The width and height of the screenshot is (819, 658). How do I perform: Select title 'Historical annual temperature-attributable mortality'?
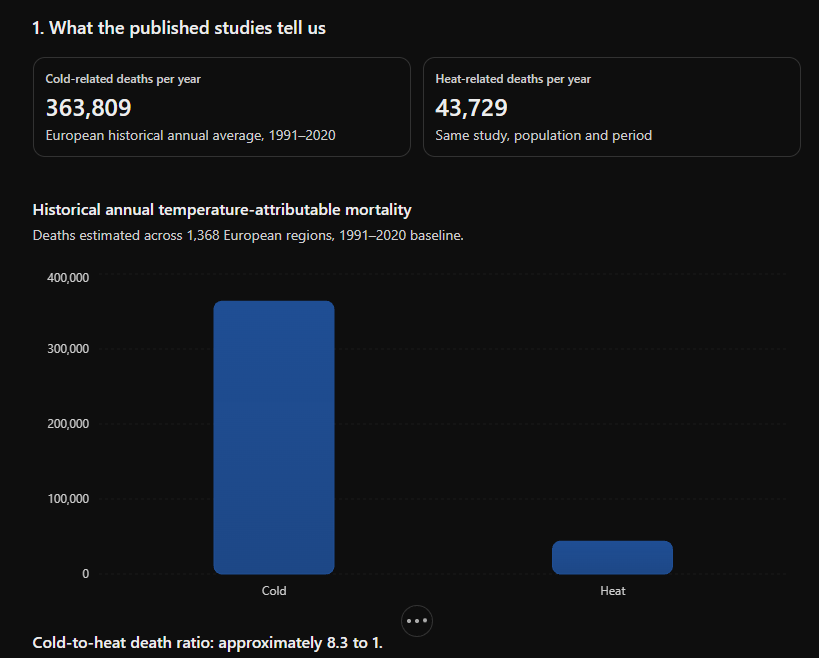[x=222, y=210]
